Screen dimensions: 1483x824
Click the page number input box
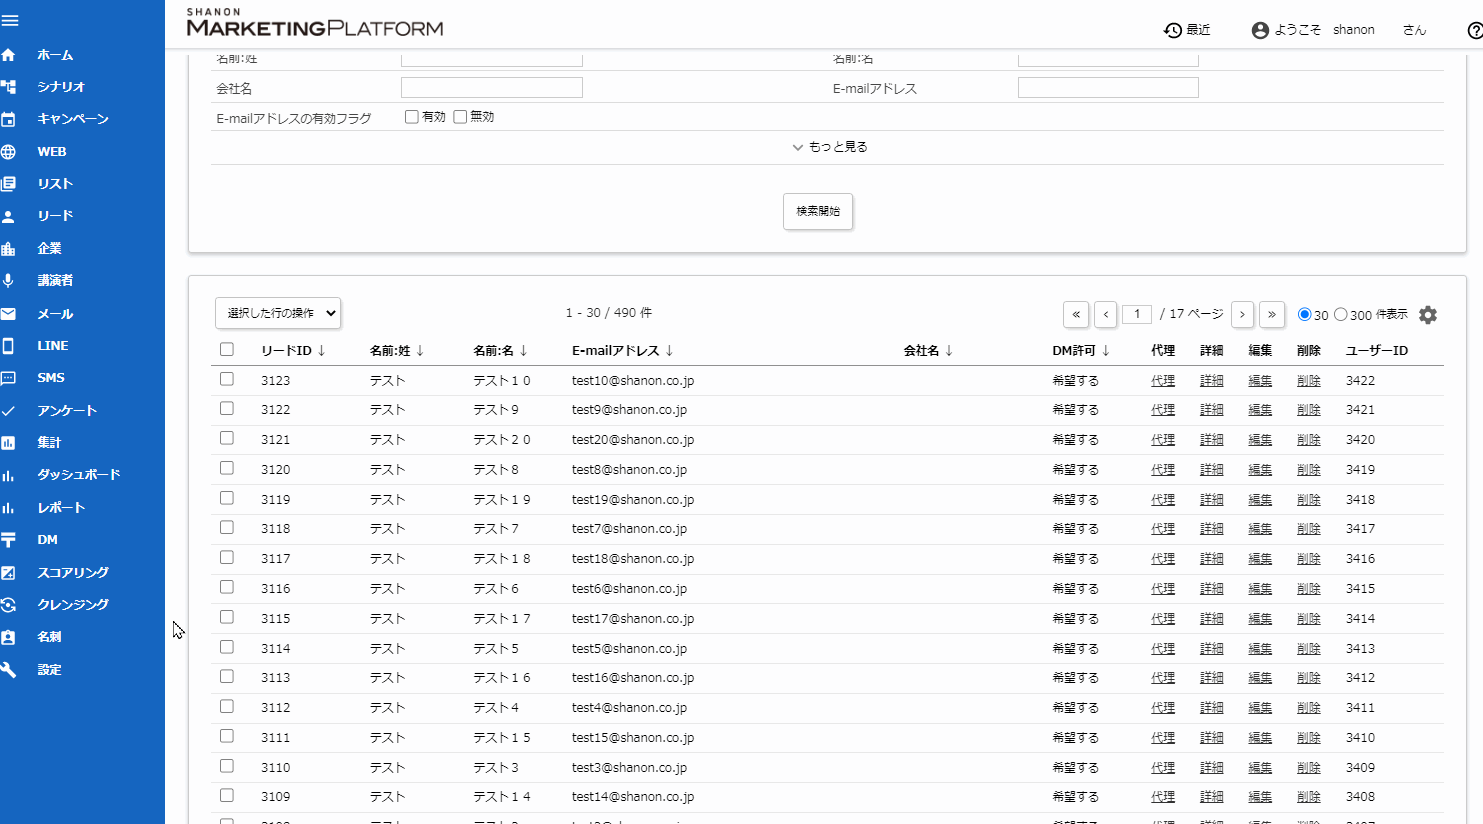point(1137,314)
